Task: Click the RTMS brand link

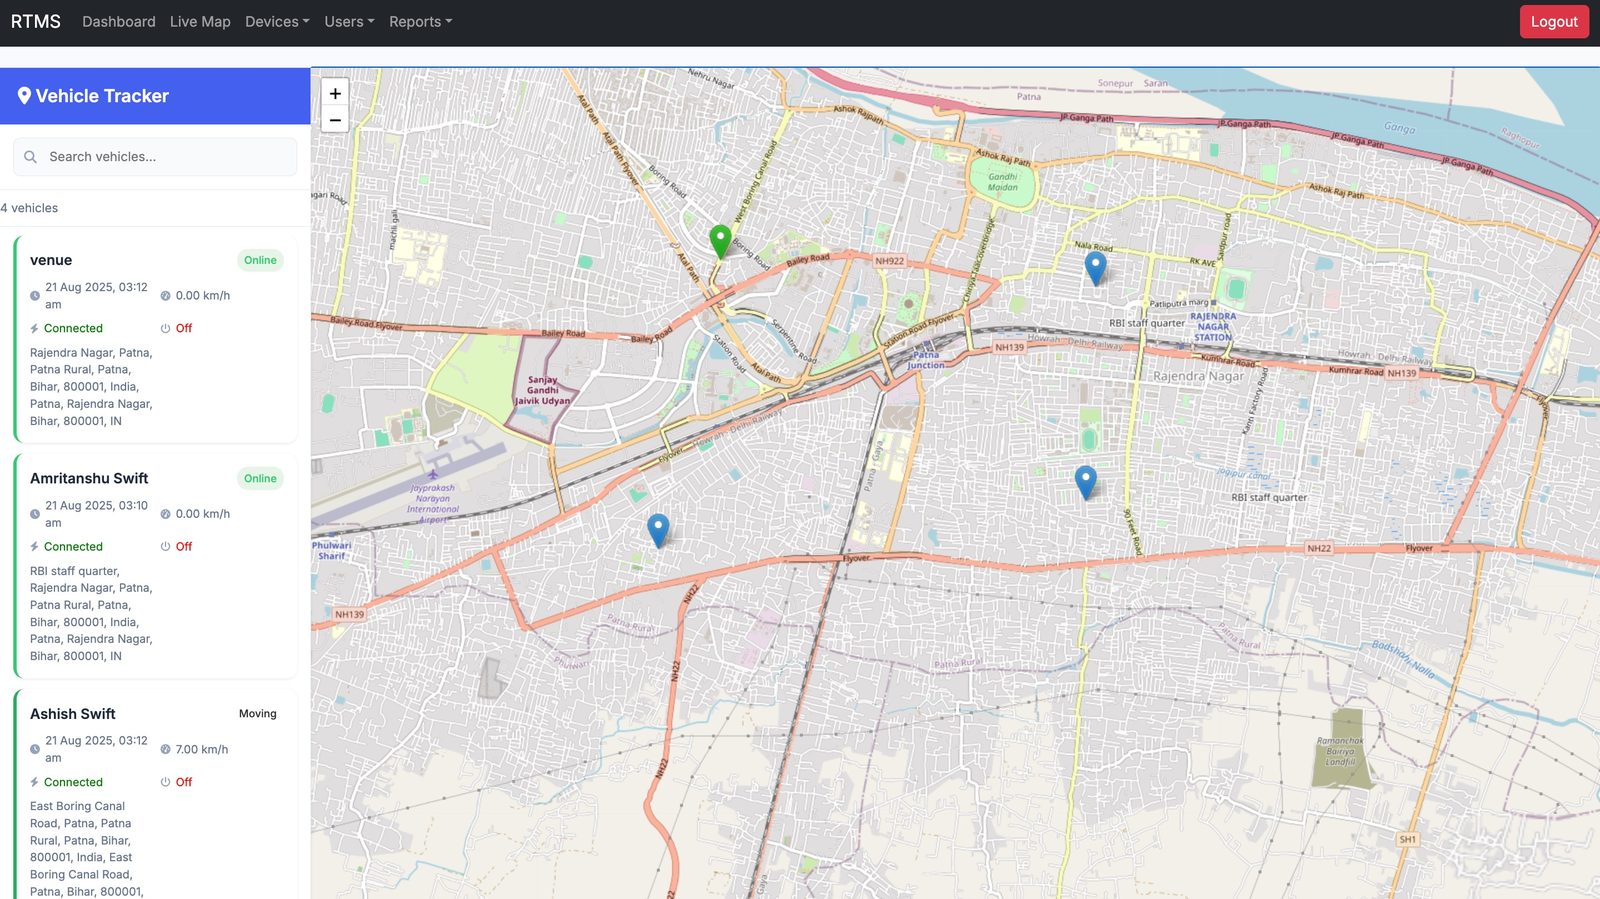Action: tap(36, 22)
